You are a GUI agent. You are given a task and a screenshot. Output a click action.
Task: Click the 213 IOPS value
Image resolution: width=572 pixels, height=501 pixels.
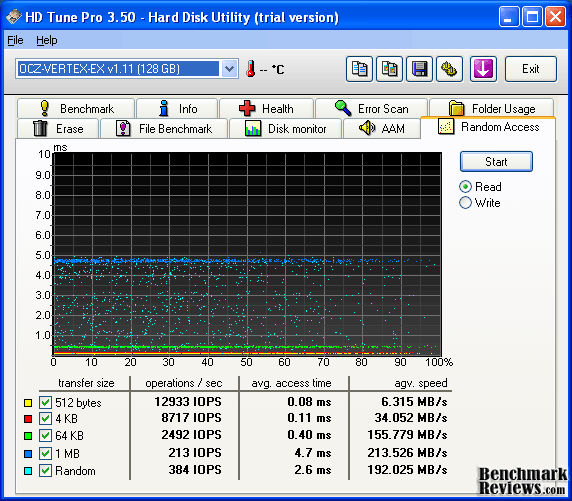pos(195,452)
